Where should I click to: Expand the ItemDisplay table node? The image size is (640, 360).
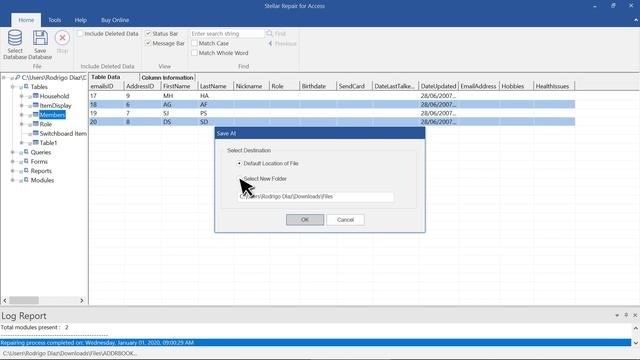22,105
